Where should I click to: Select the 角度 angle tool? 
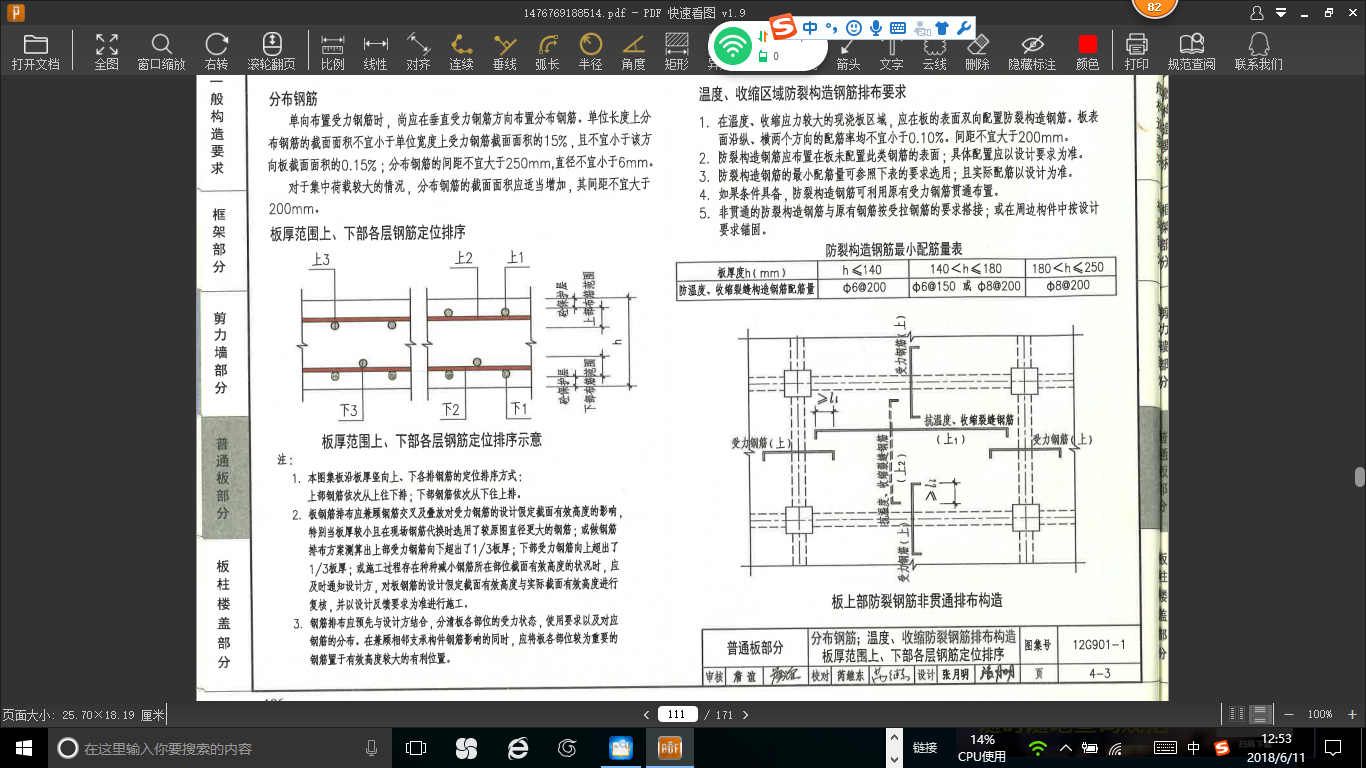(633, 52)
